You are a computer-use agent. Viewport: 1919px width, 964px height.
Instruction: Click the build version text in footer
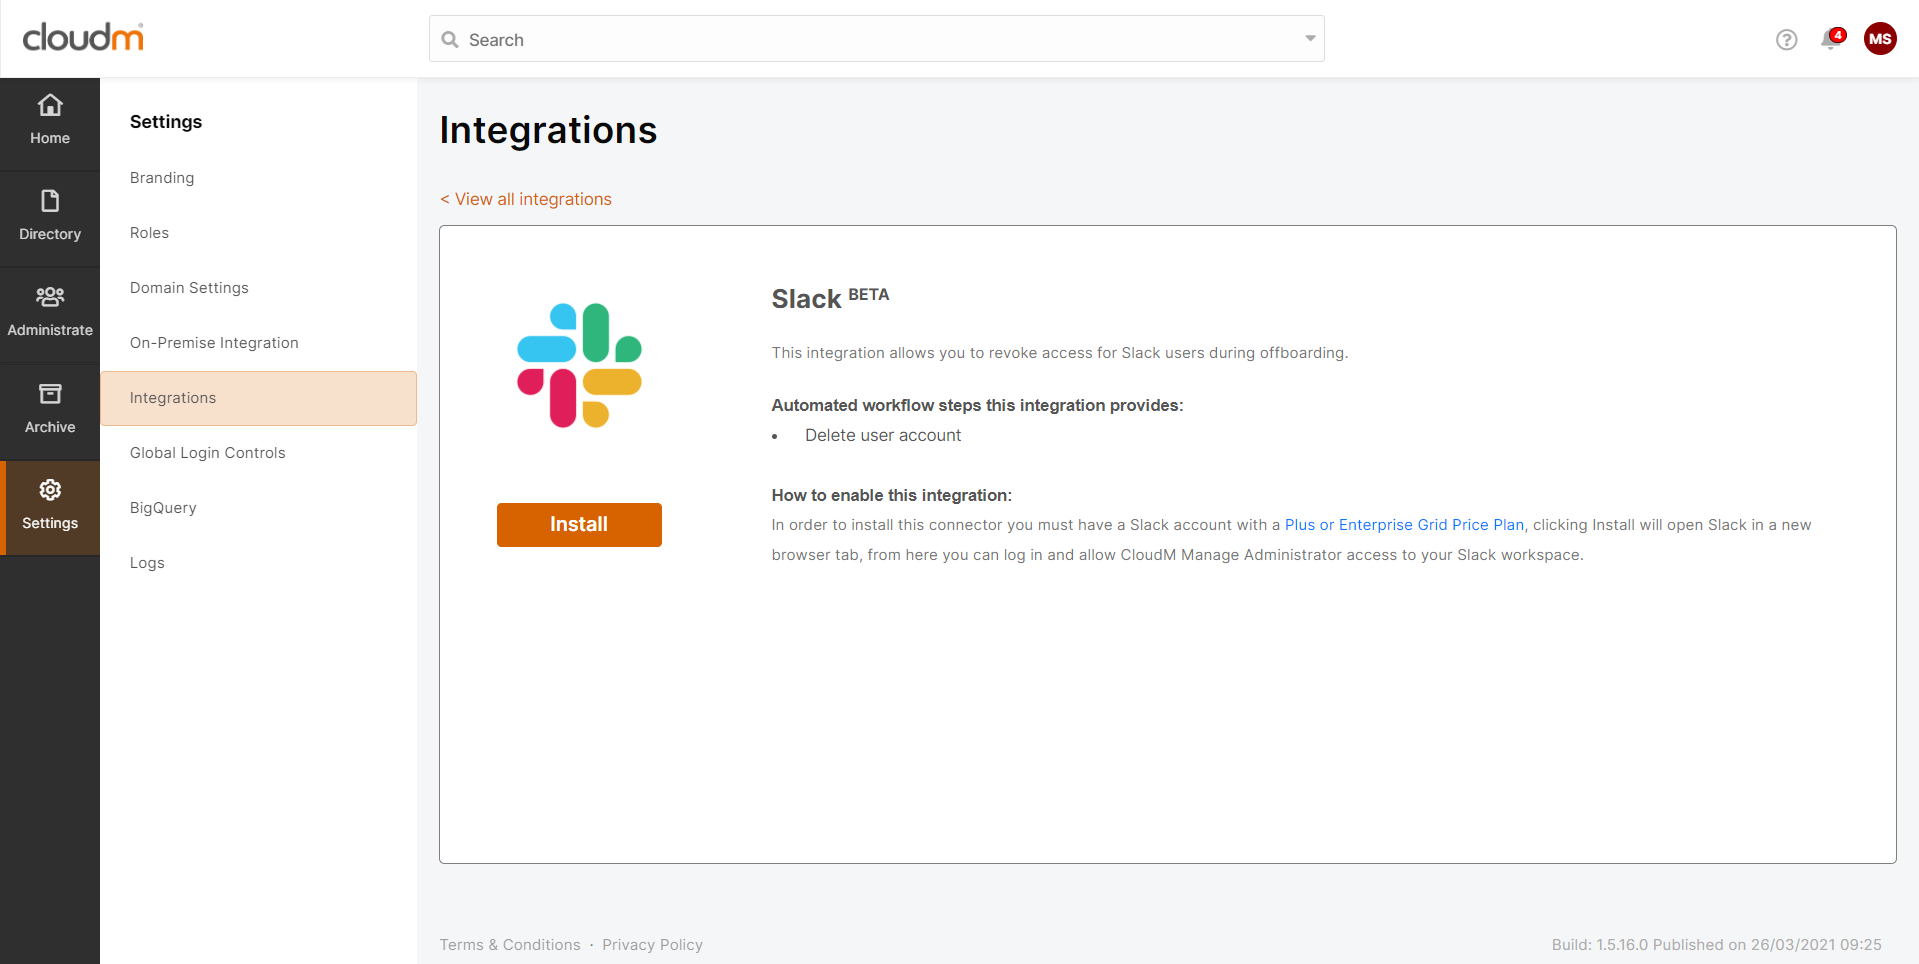click(1716, 945)
